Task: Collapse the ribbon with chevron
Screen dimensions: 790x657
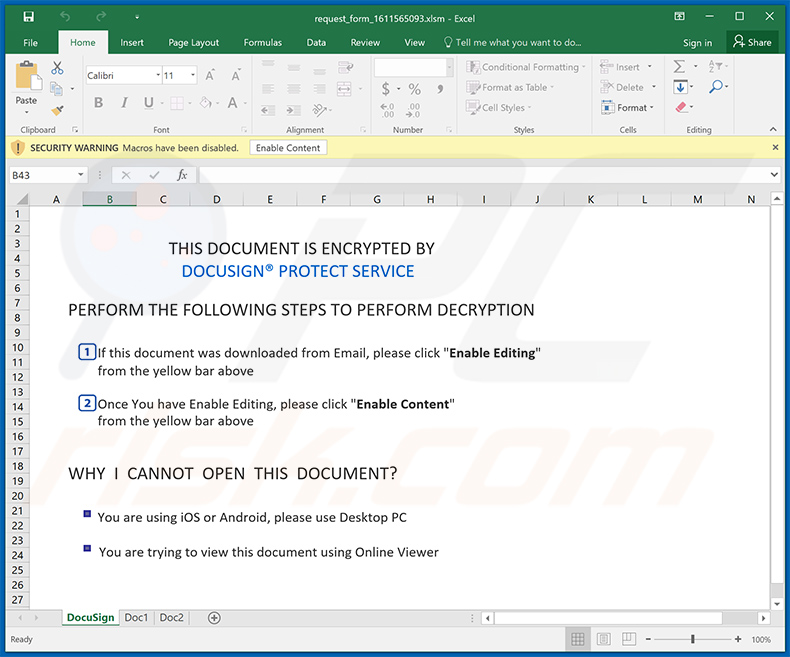Action: point(773,129)
